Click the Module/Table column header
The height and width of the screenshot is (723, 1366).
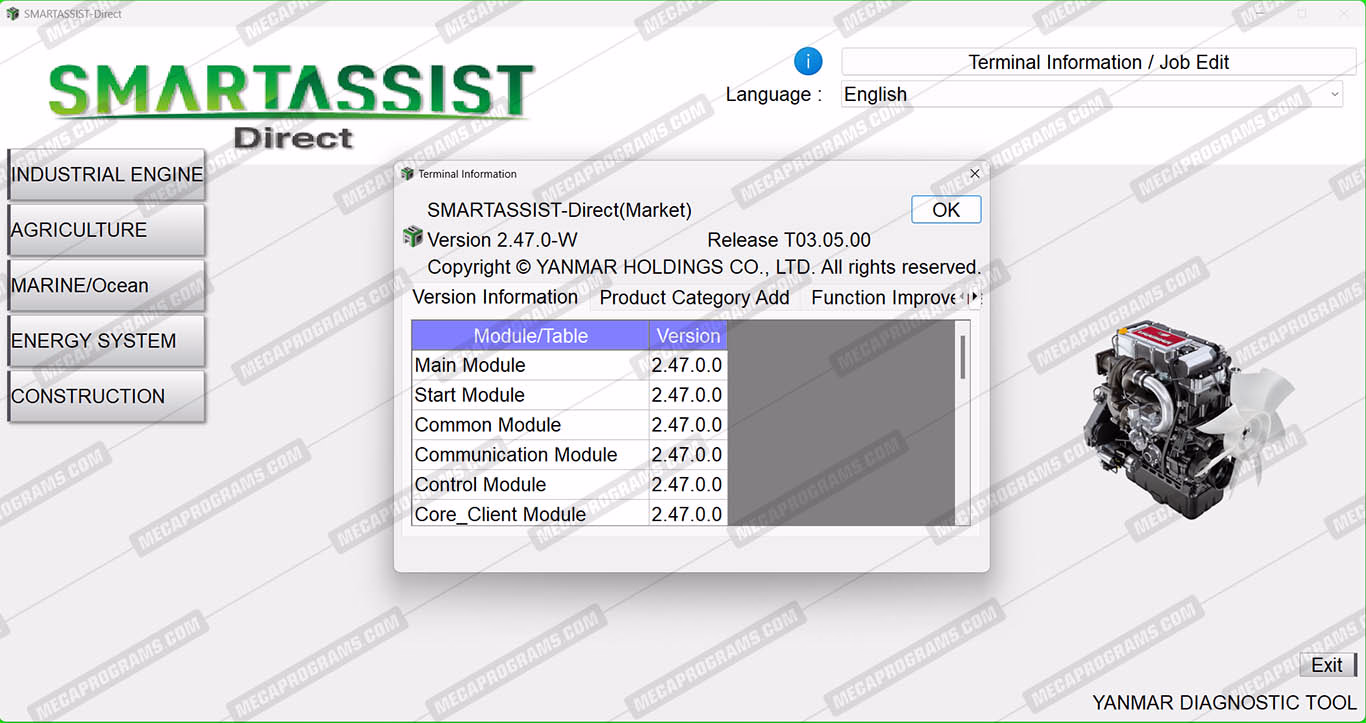(530, 336)
